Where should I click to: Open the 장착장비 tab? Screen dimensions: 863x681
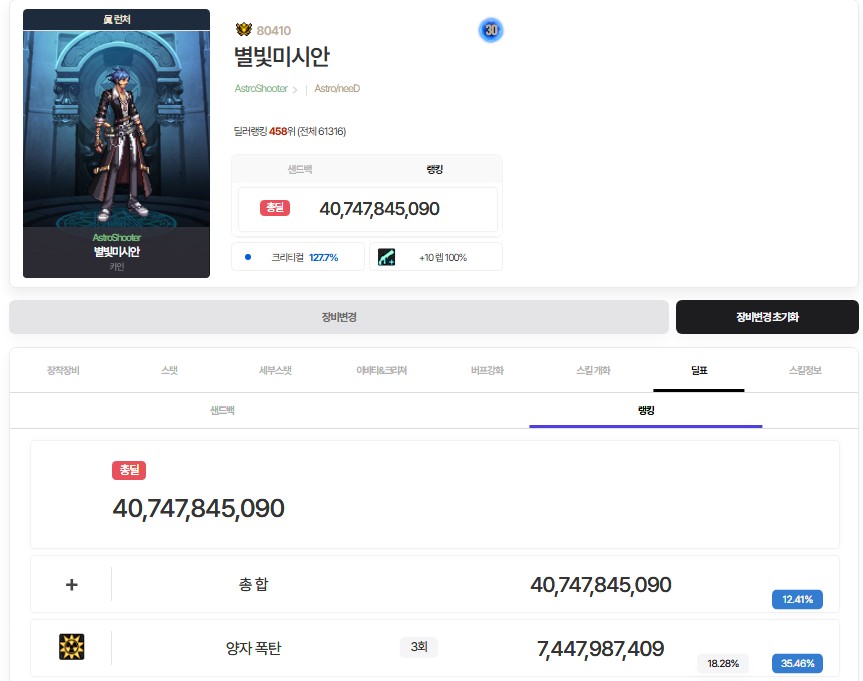(x=63, y=370)
